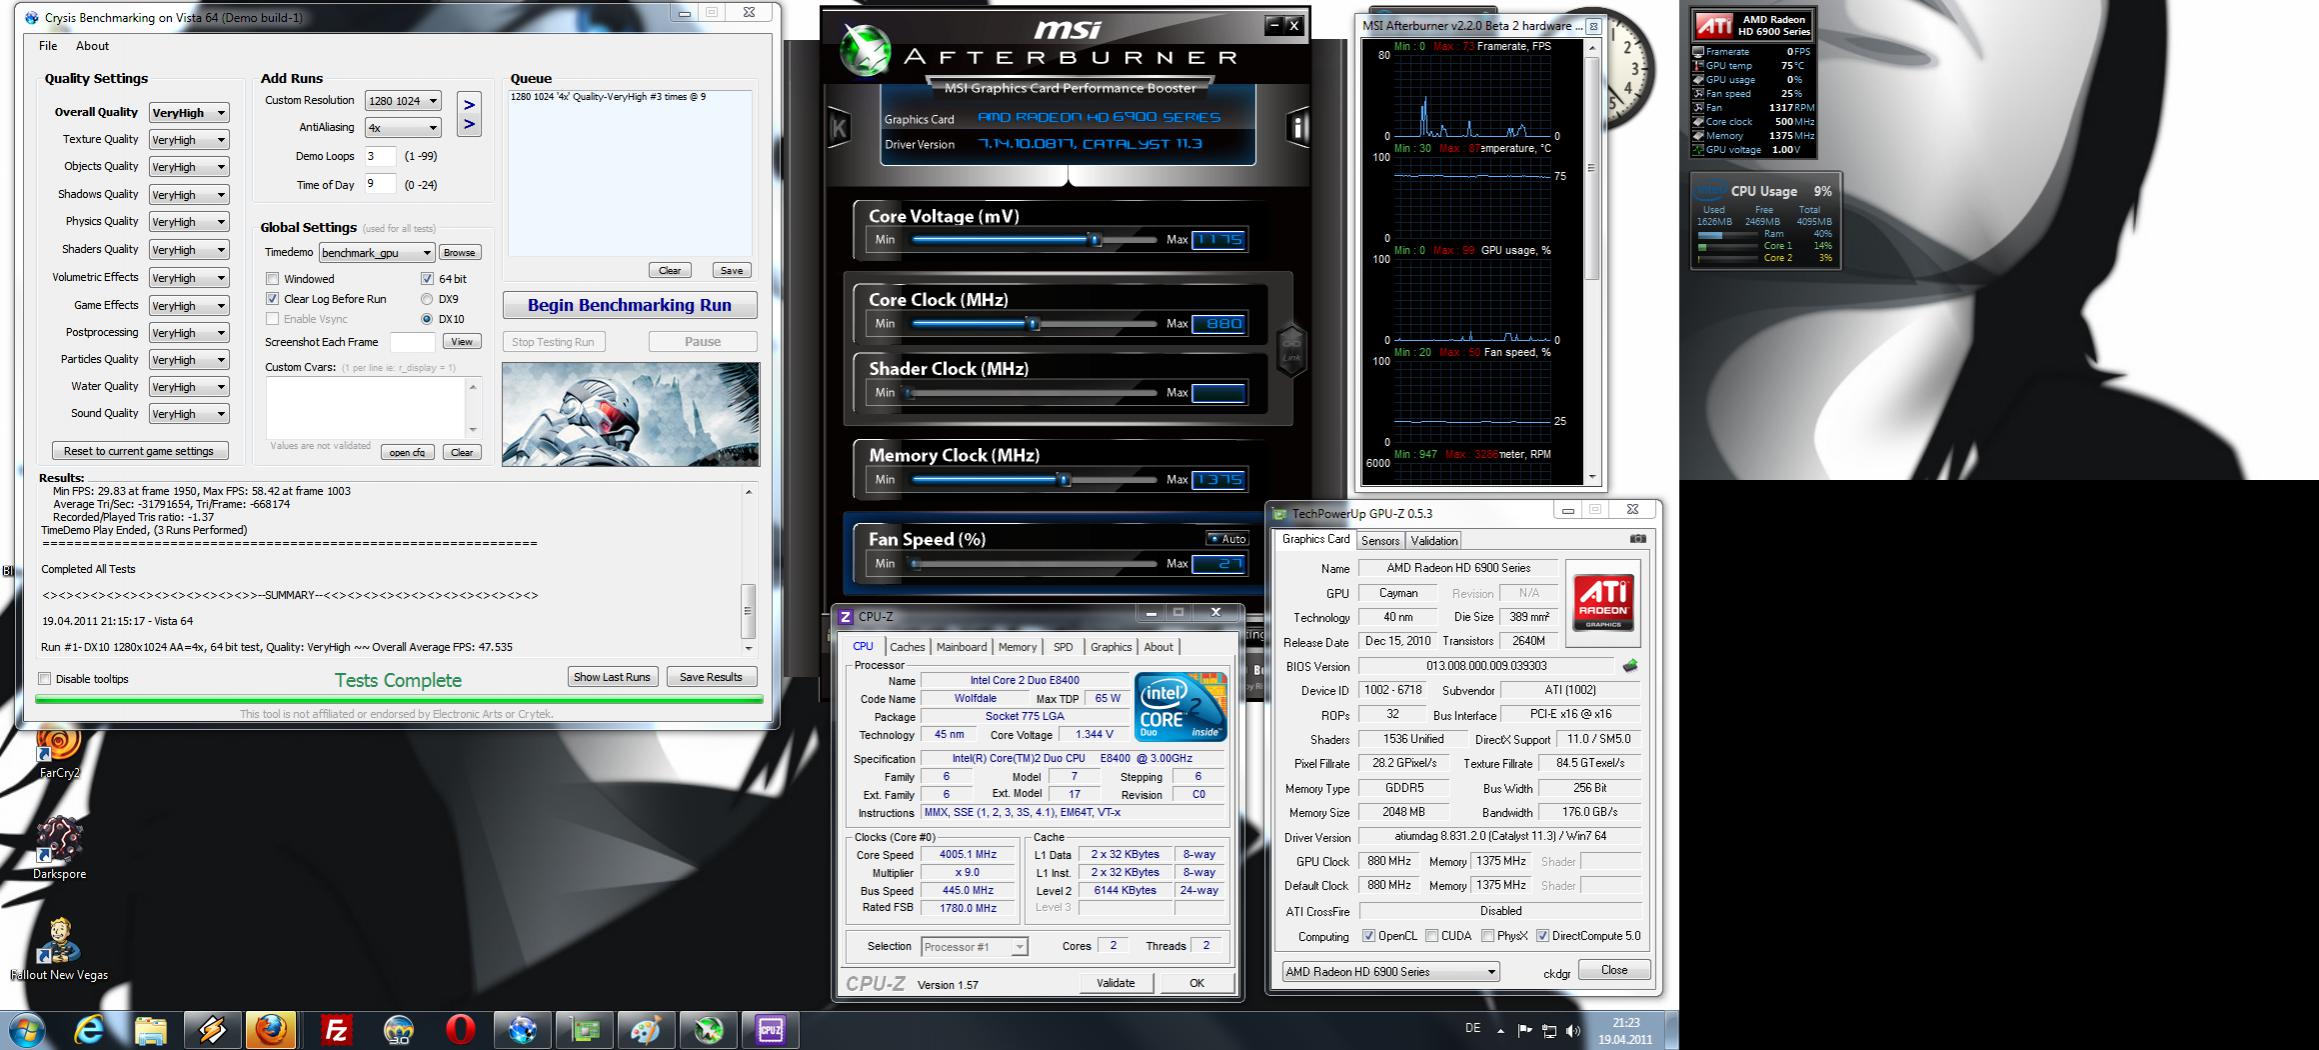Open the Timedemo dropdown

(377, 253)
